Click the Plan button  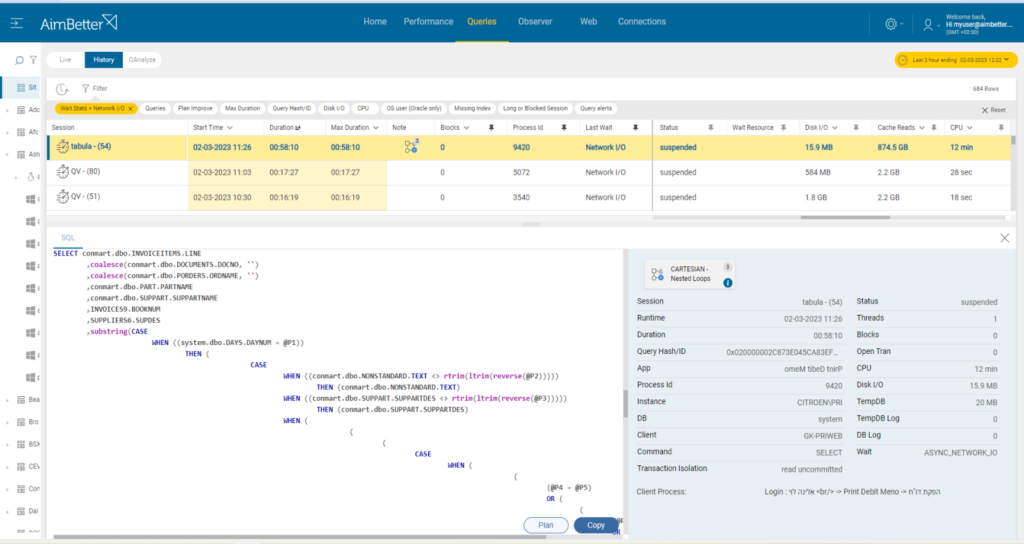[x=545, y=525]
